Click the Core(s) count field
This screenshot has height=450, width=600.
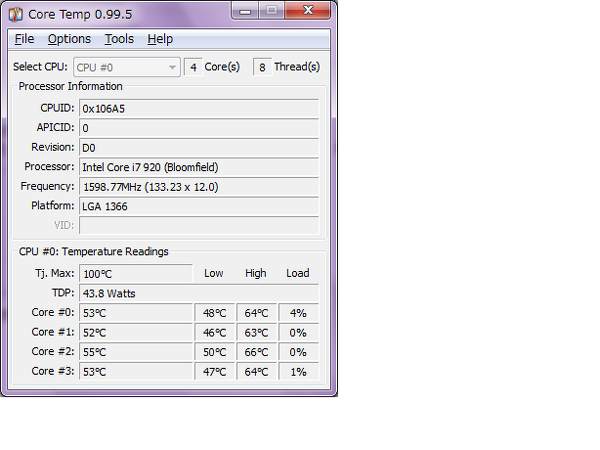pos(193,67)
